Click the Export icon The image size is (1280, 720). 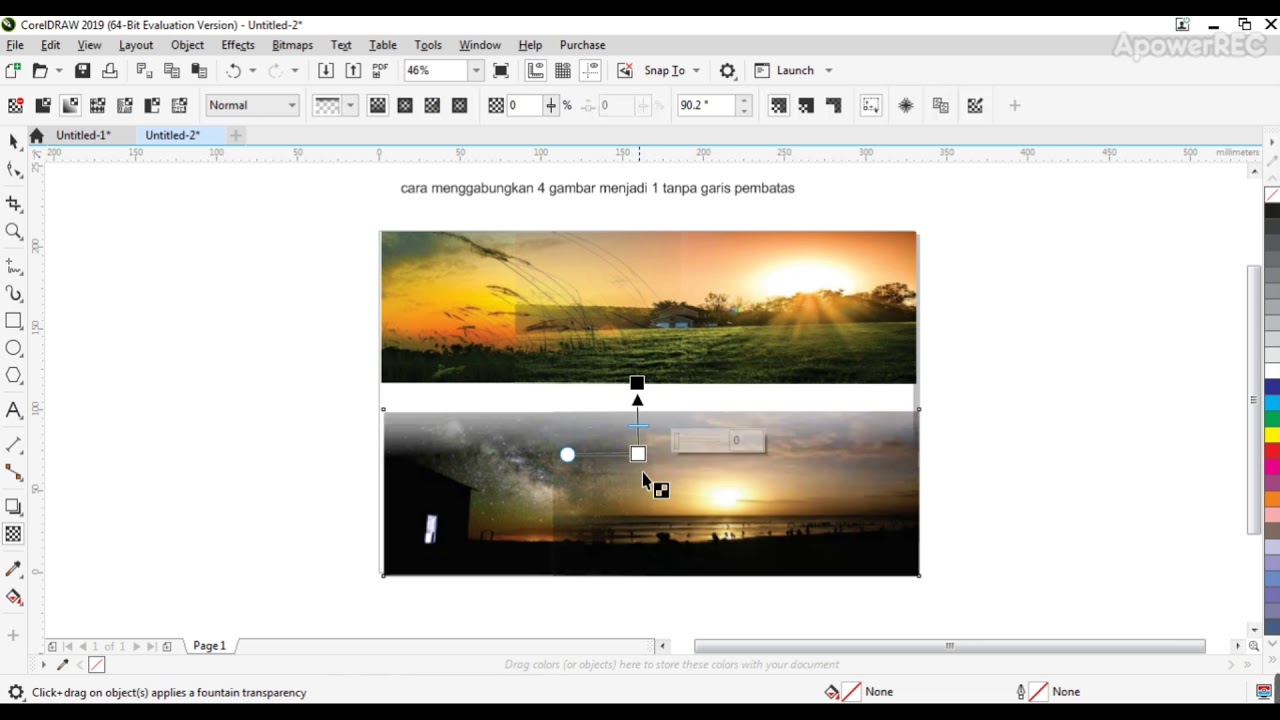click(353, 70)
